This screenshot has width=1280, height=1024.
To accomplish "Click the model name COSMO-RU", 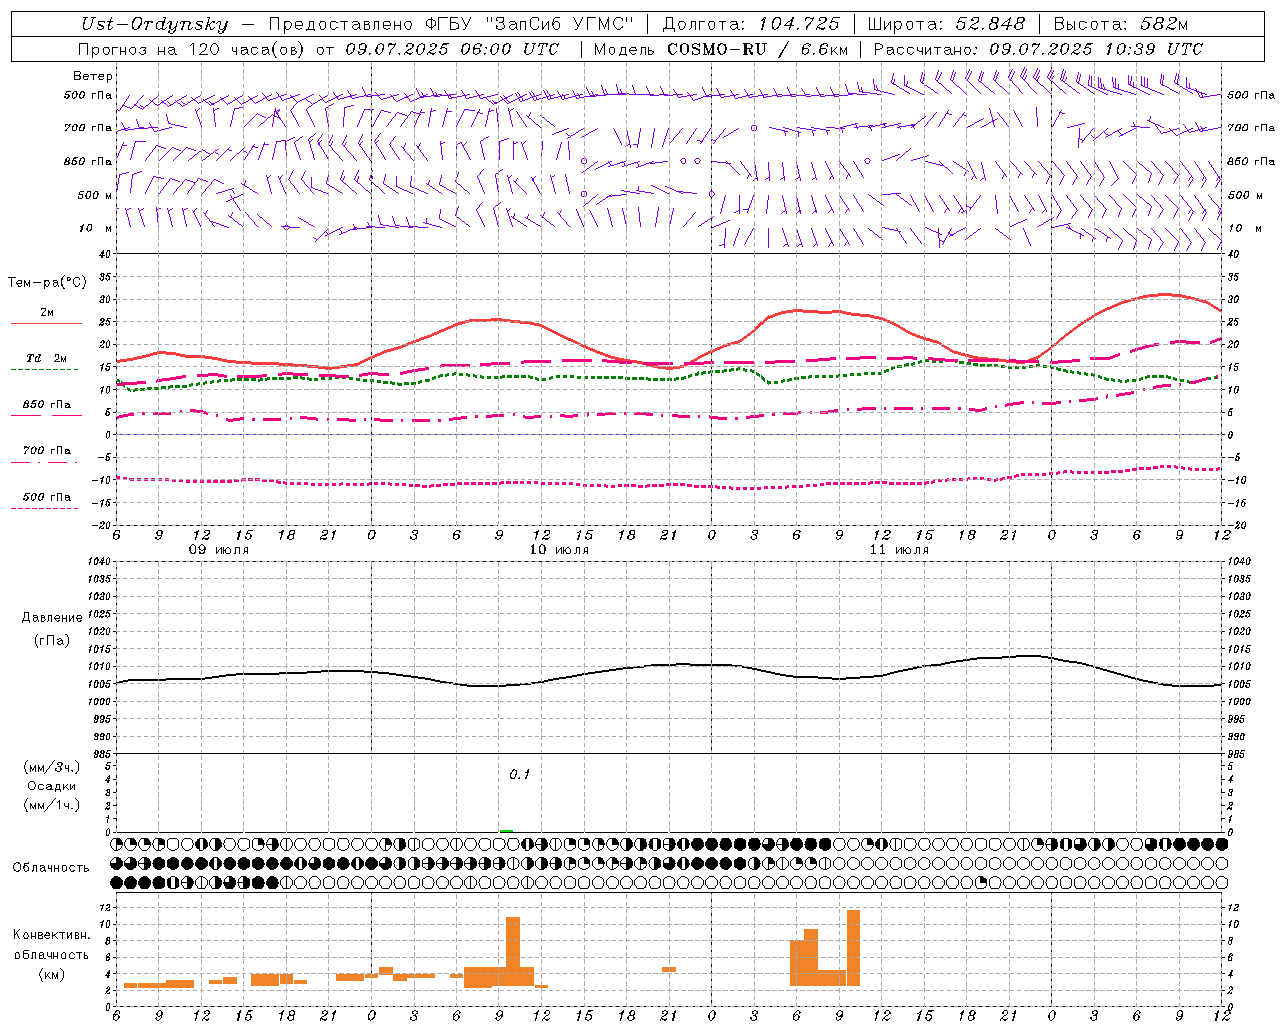I will click(718, 49).
